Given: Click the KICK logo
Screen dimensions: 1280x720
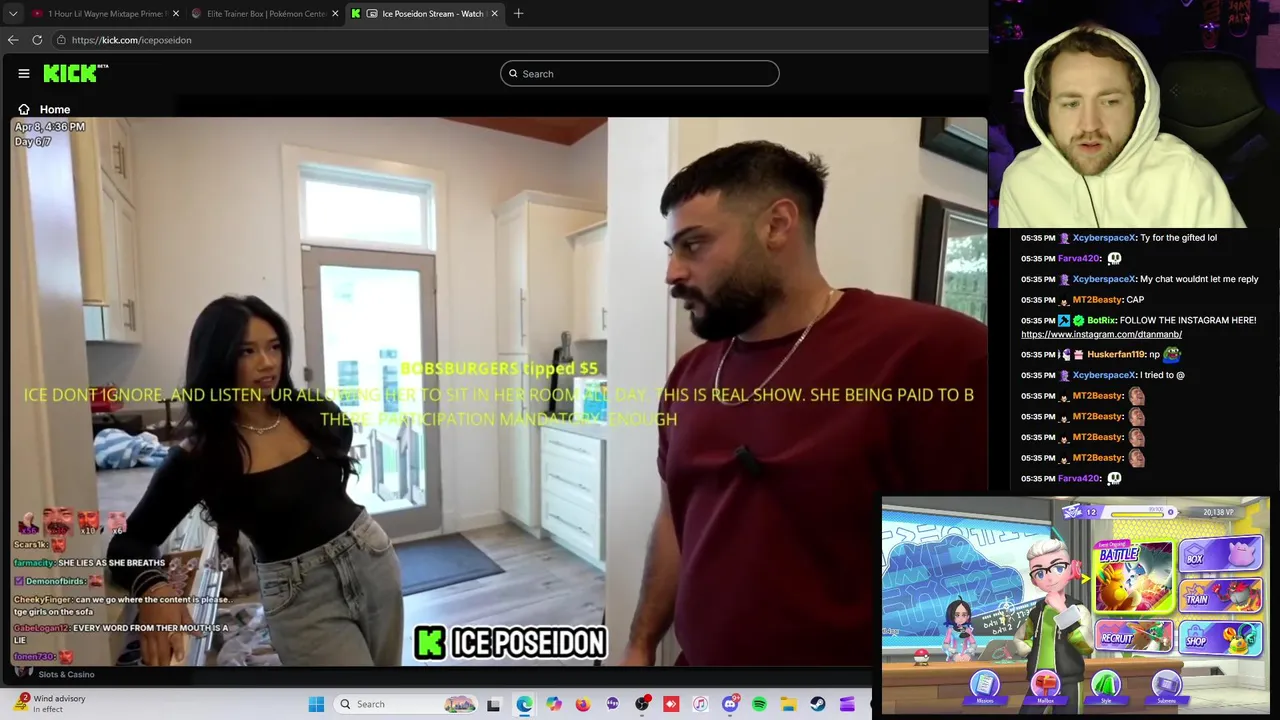Looking at the screenshot, I should point(75,73).
